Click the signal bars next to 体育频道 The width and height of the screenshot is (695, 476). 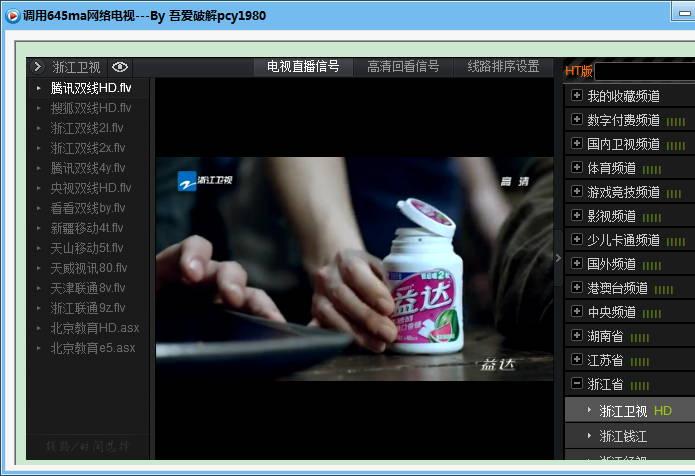click(652, 169)
